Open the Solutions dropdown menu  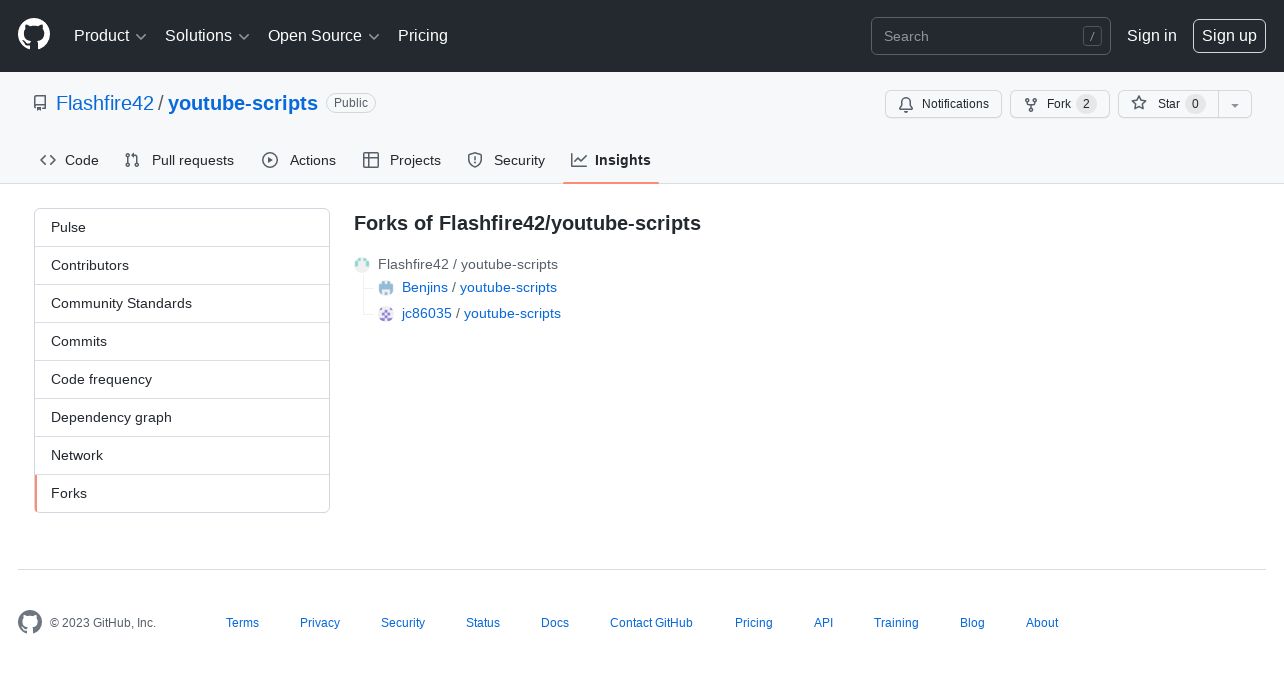207,36
